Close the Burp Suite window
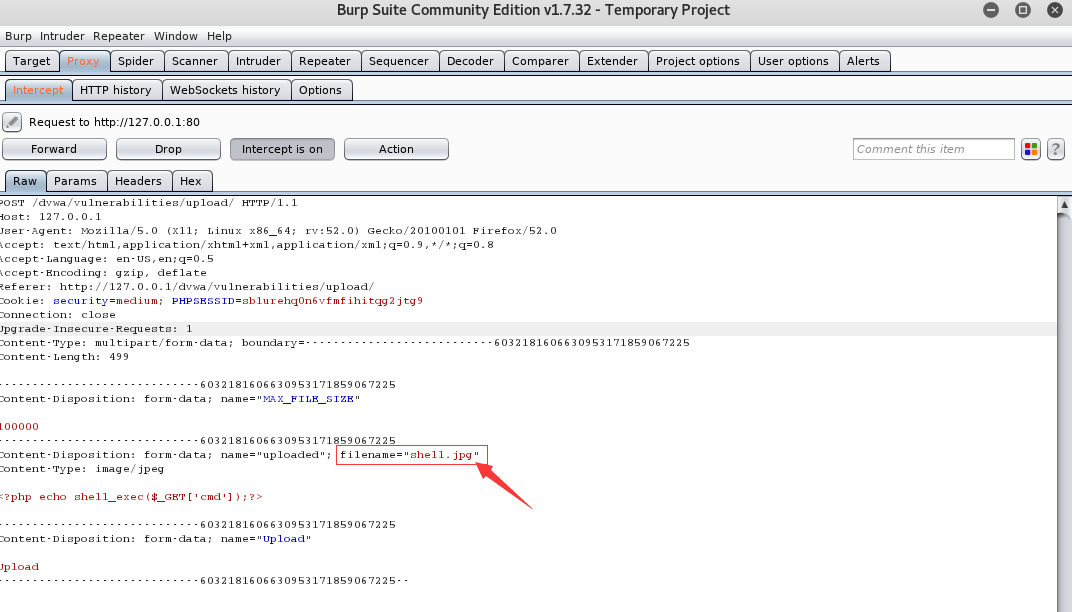1072x612 pixels. tap(1055, 10)
